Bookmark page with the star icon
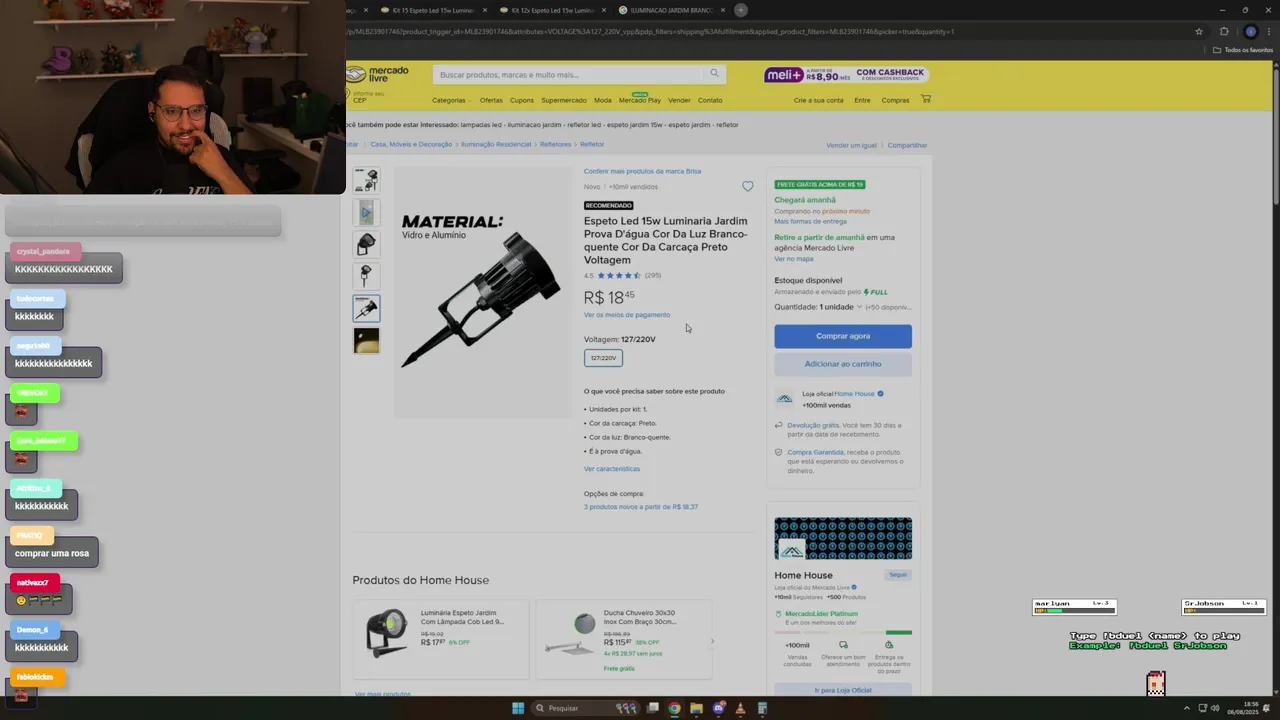The image size is (1280, 720). pos(1198,31)
